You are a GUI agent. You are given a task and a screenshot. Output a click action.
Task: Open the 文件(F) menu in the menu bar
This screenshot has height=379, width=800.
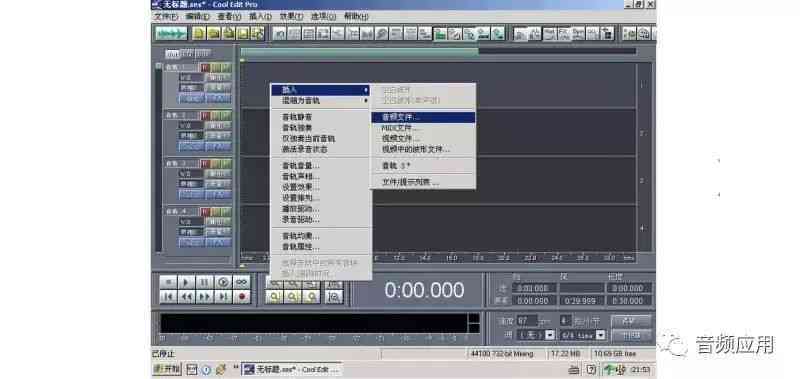point(166,16)
